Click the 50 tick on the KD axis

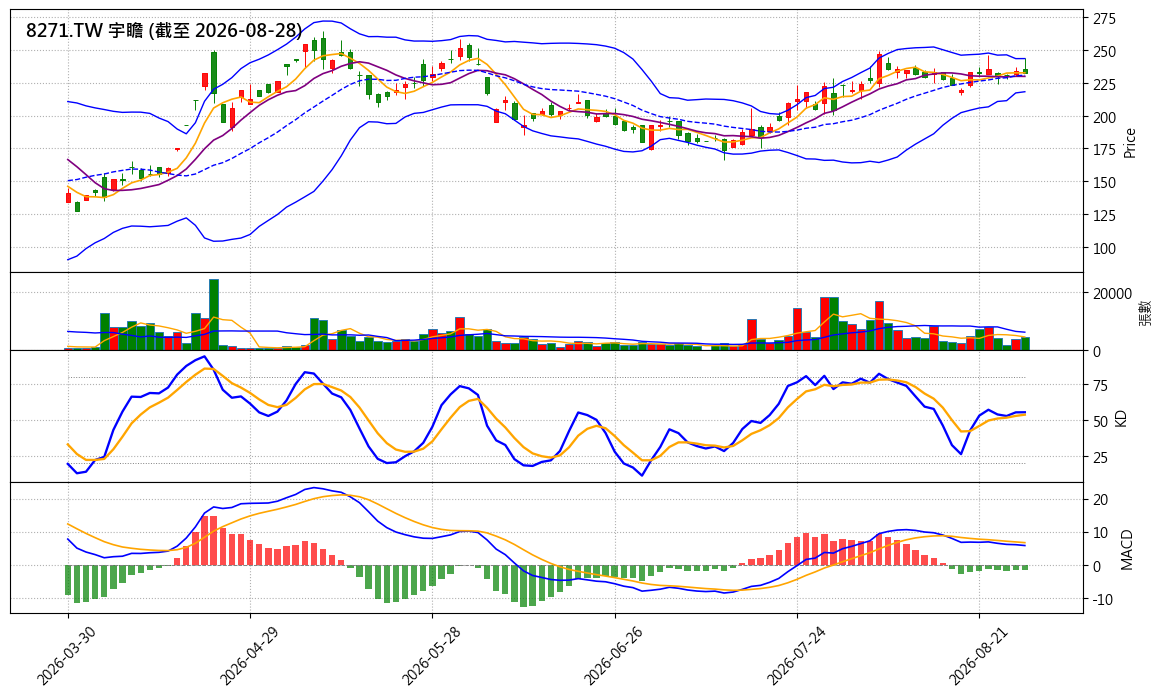[x=1100, y=422]
